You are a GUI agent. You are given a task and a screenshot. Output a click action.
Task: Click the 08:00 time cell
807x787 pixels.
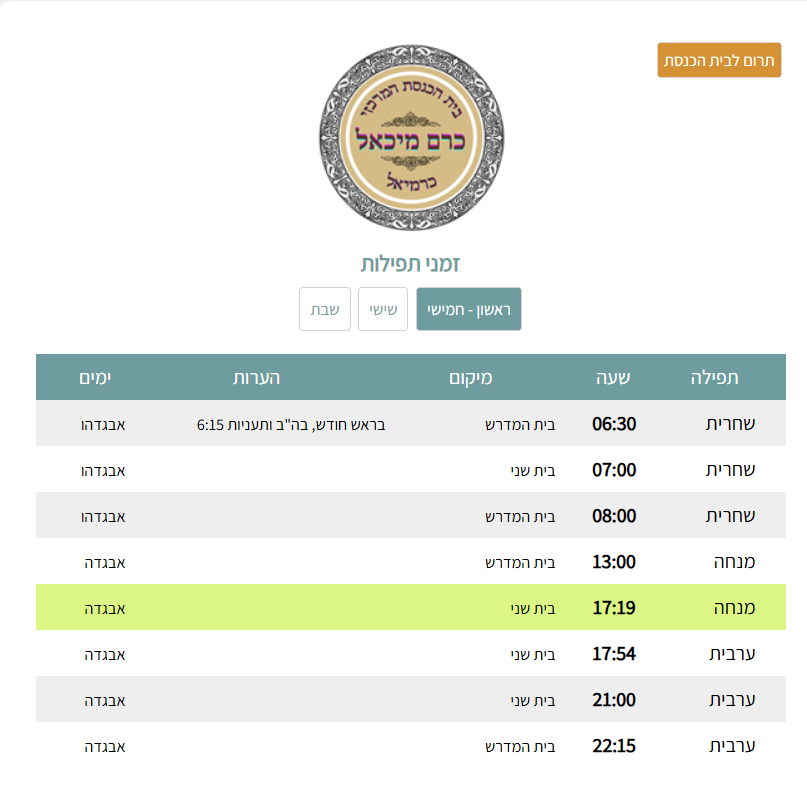614,516
